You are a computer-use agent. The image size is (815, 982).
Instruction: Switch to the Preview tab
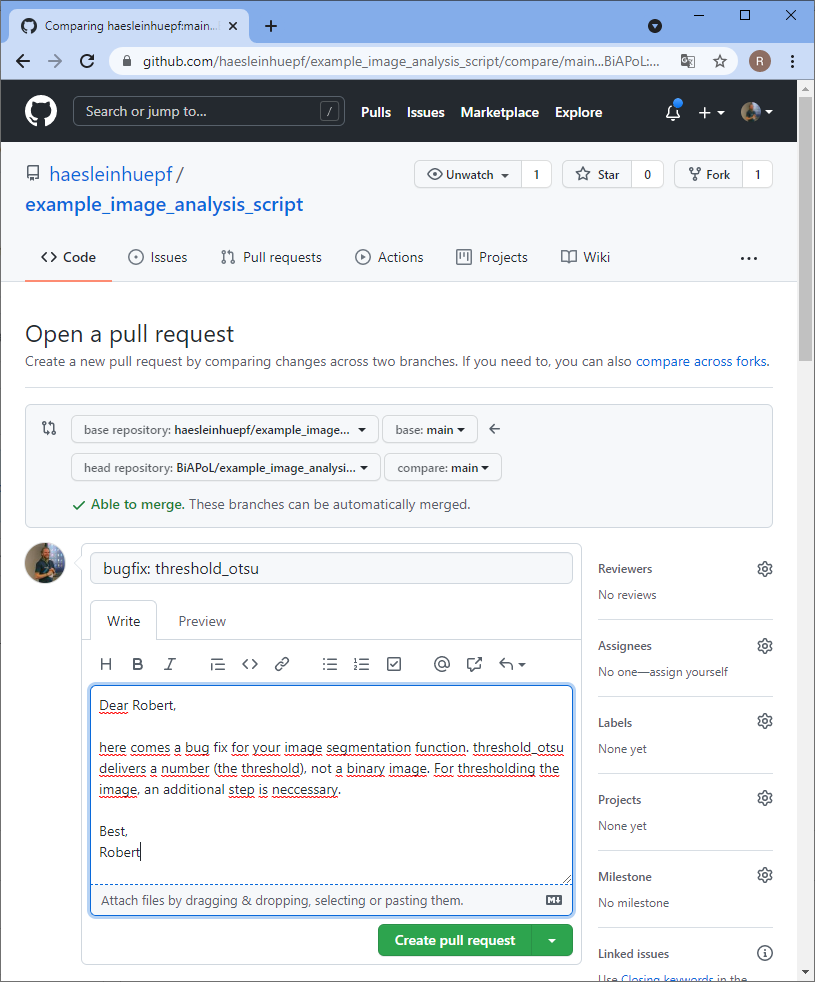tap(202, 621)
